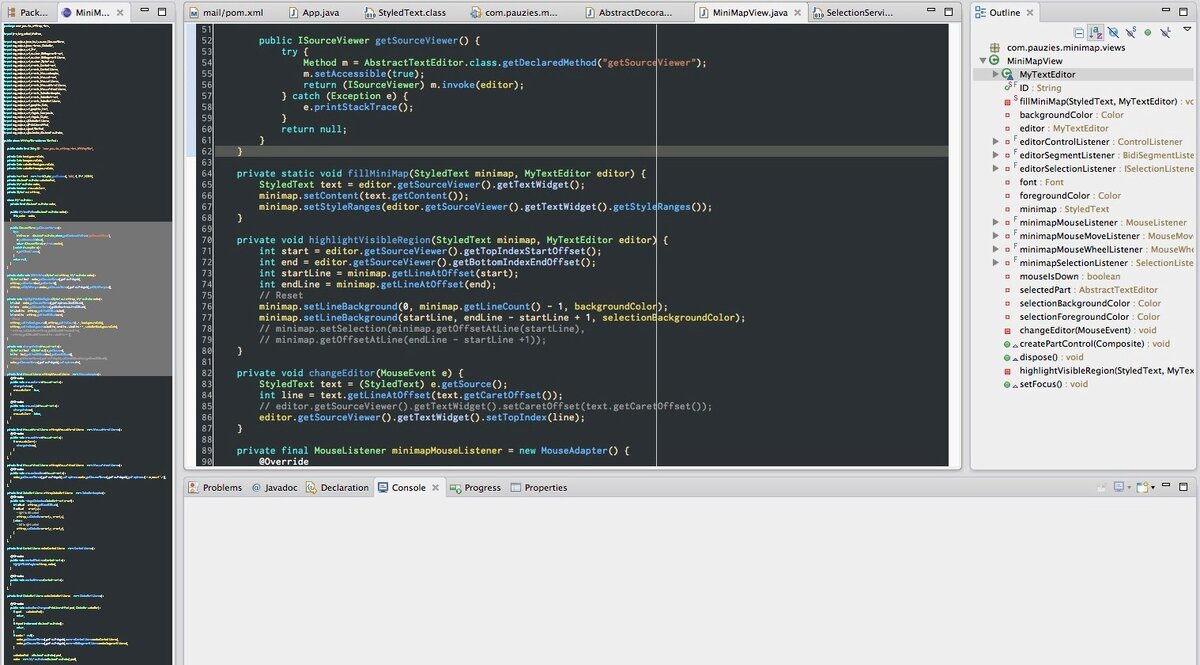Select setFocus() method in the outline

coord(1054,384)
